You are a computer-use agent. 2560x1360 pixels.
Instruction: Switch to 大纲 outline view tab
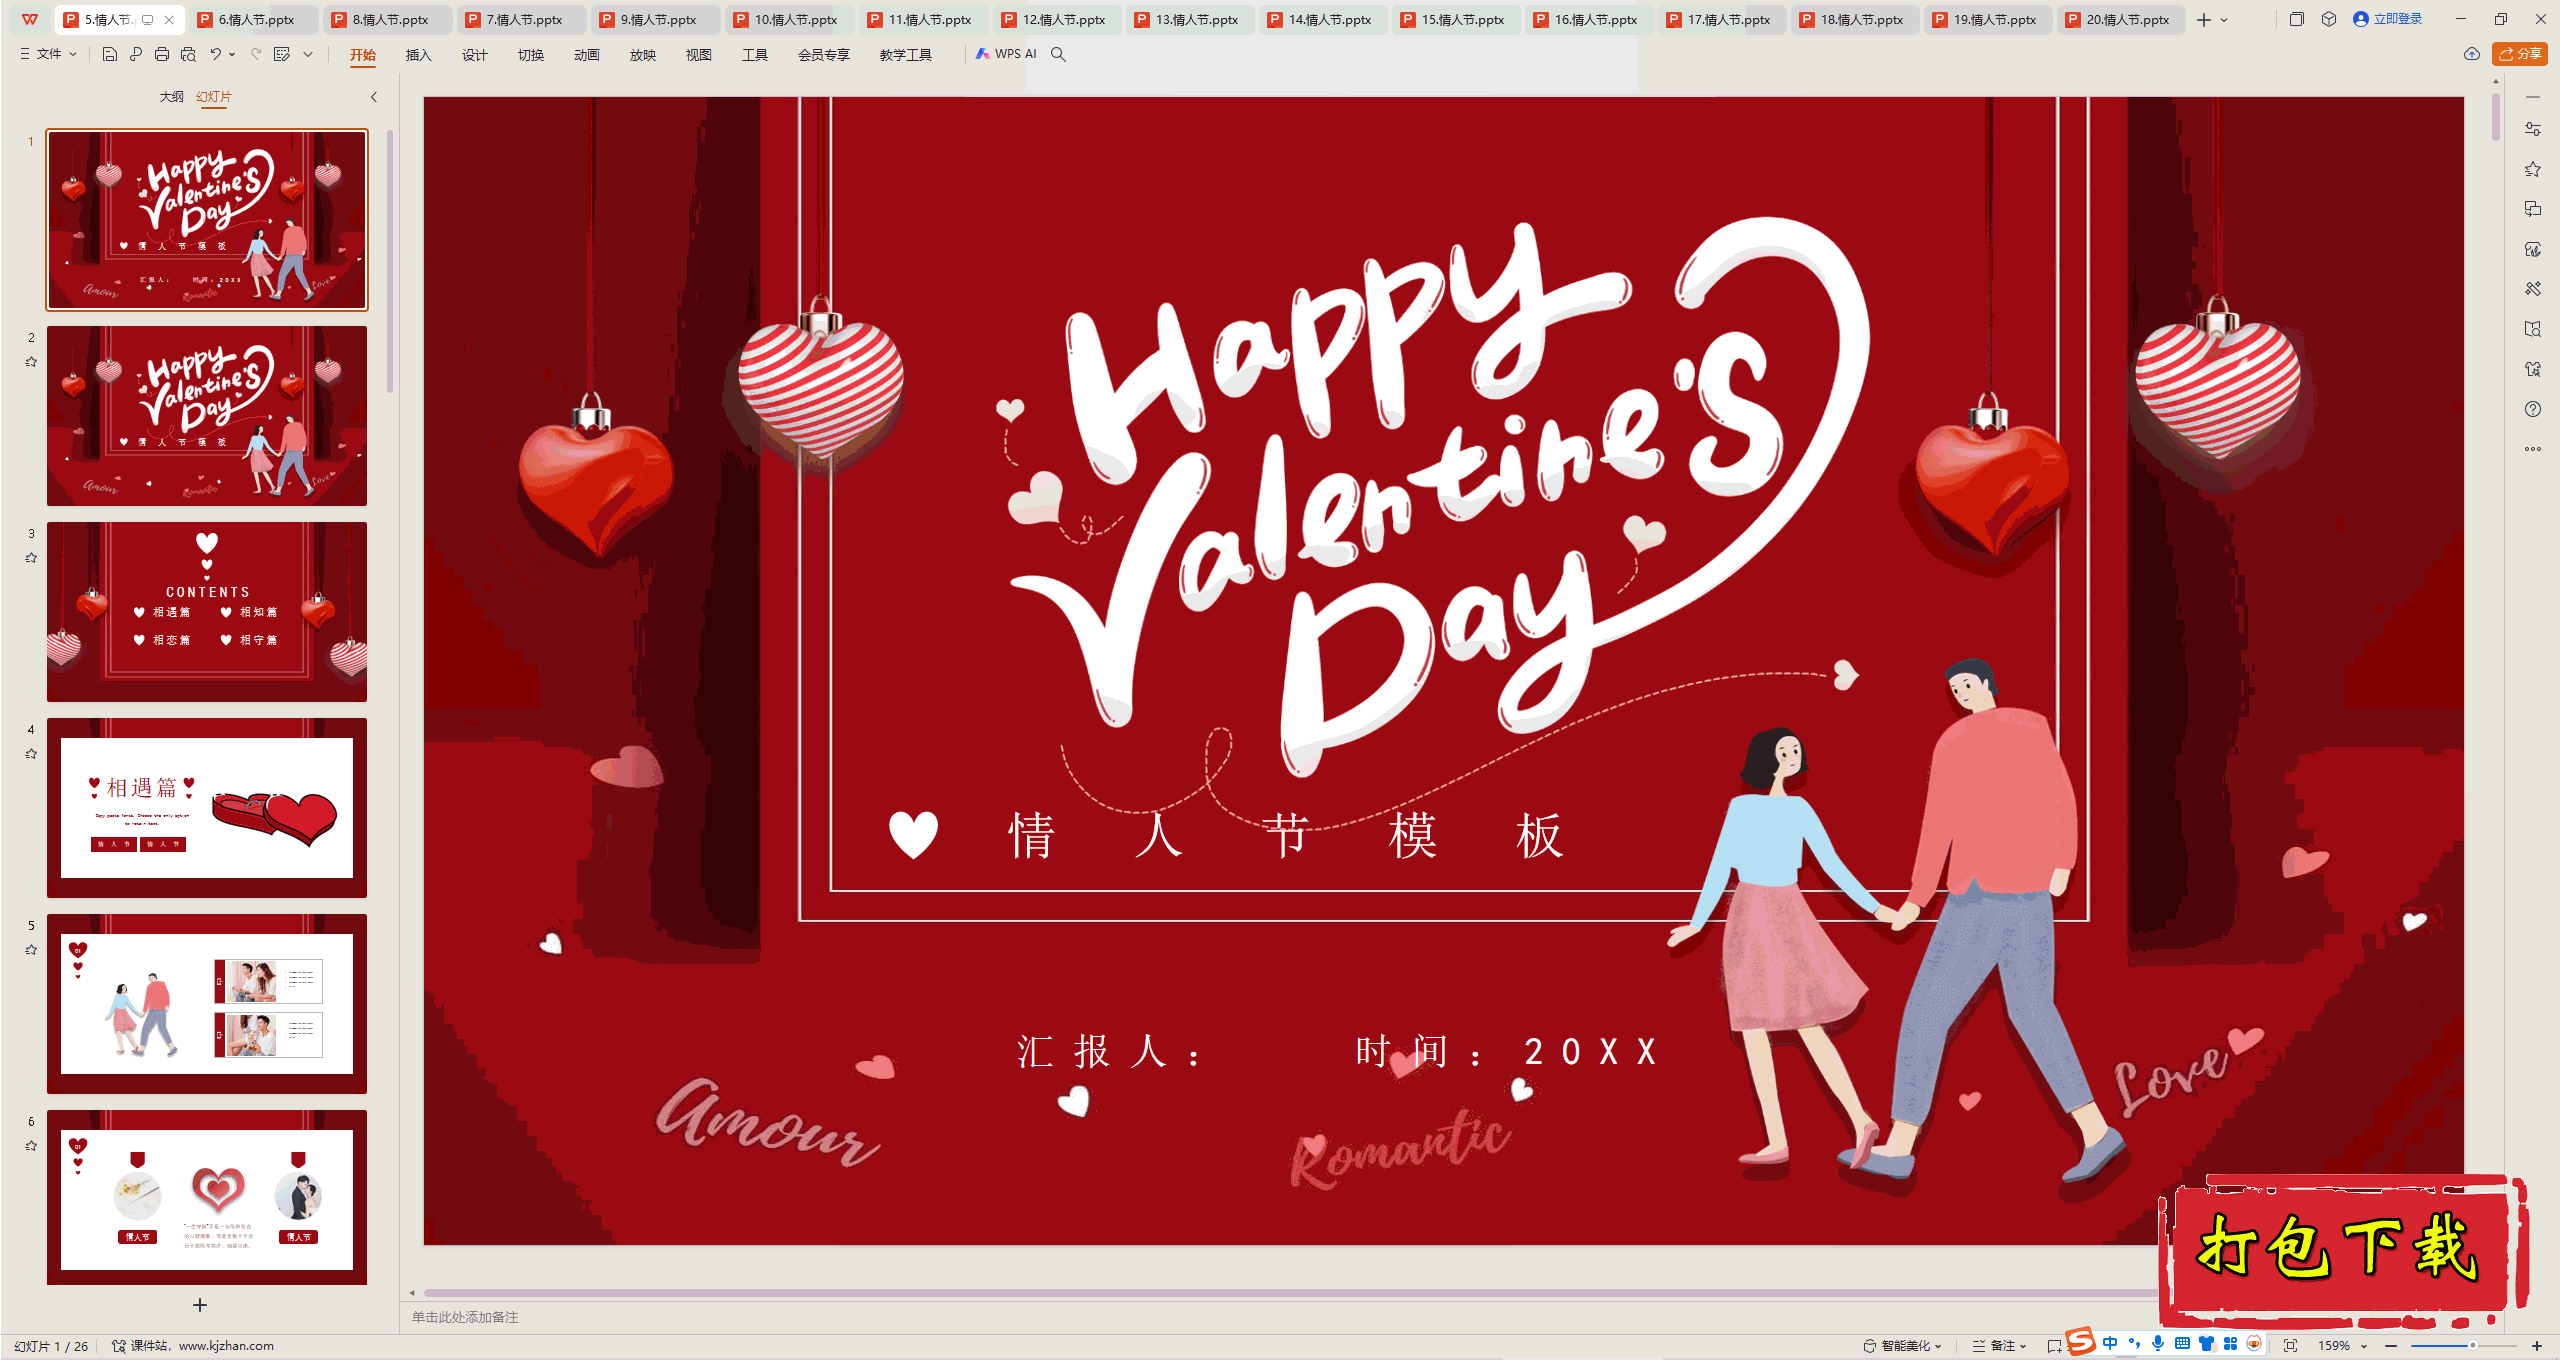(x=171, y=97)
